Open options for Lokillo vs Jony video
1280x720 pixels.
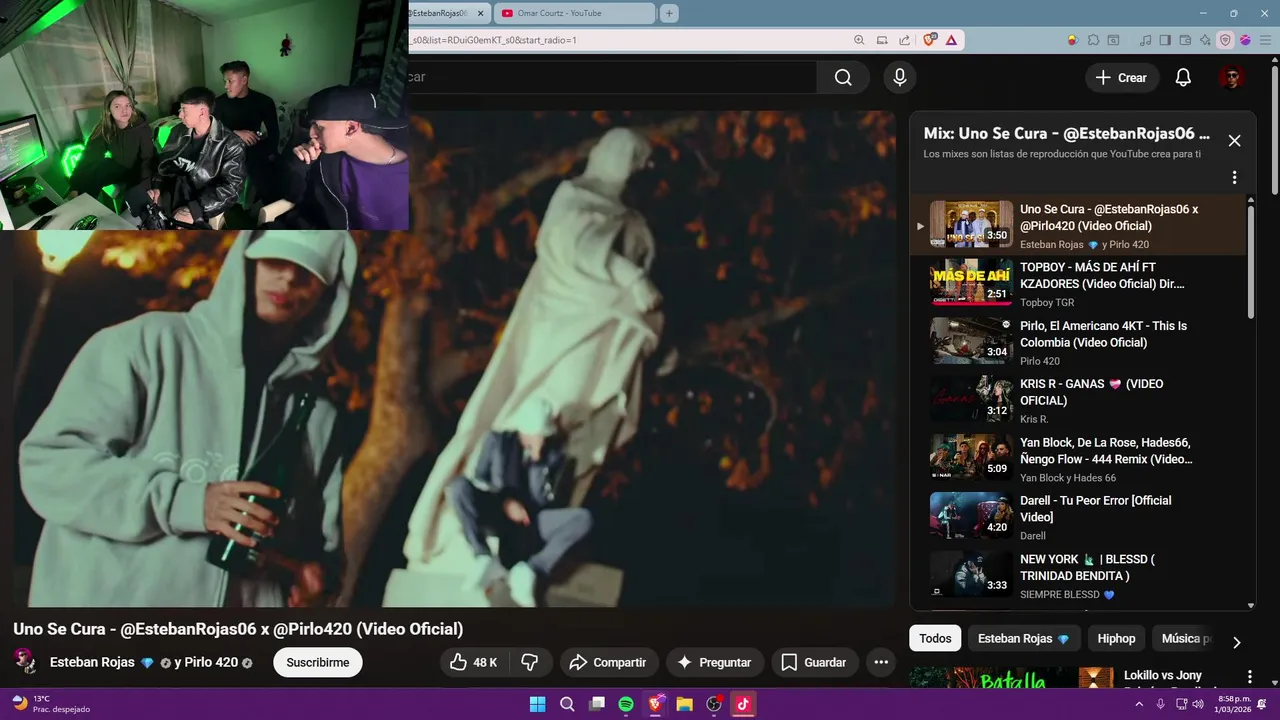pos(1249,677)
